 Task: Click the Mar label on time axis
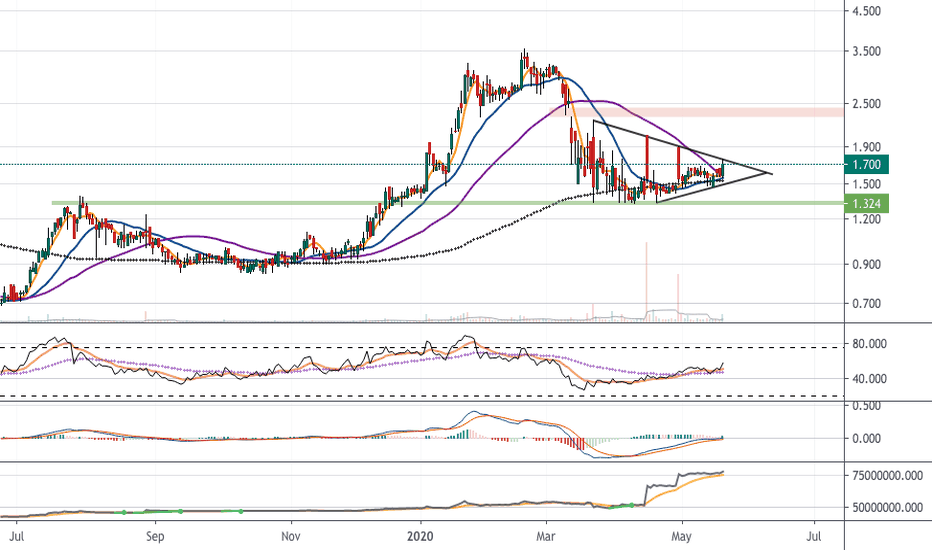pyautogui.click(x=545, y=537)
